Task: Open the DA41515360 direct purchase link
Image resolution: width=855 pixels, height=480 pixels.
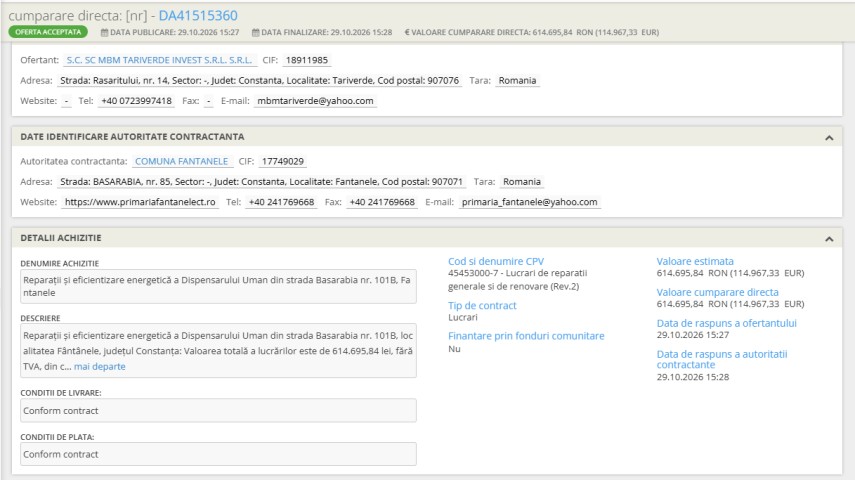Action: [198, 15]
